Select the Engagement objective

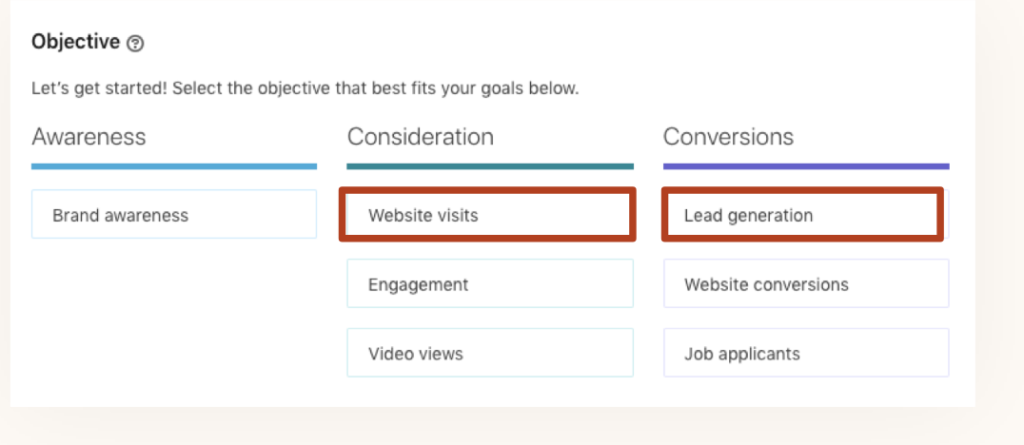pos(490,284)
